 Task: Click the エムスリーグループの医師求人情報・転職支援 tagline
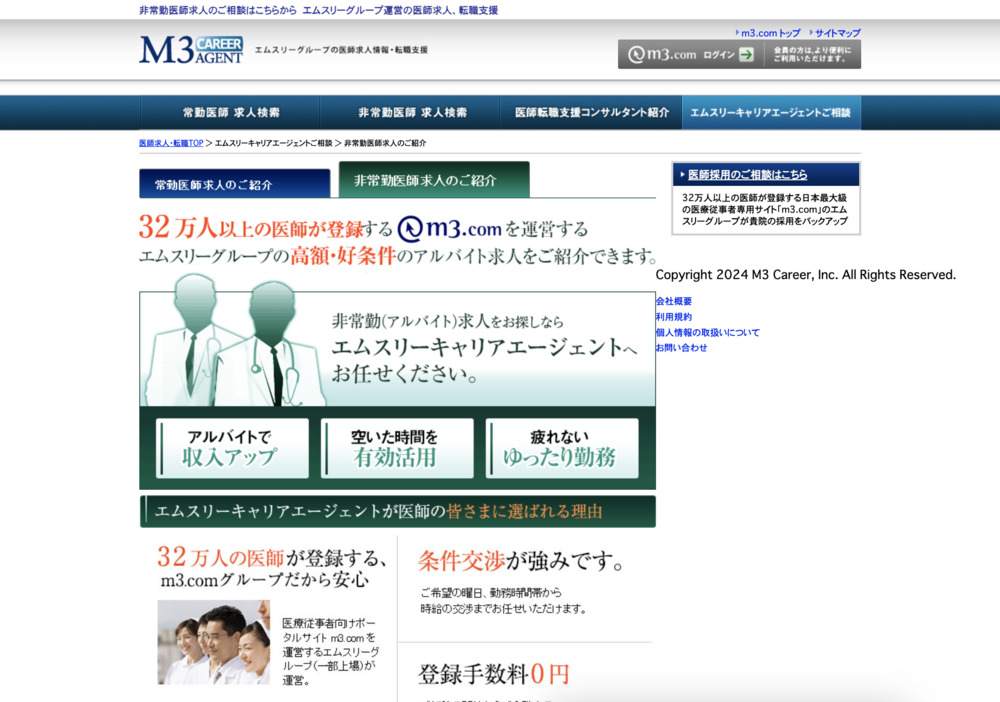(341, 50)
